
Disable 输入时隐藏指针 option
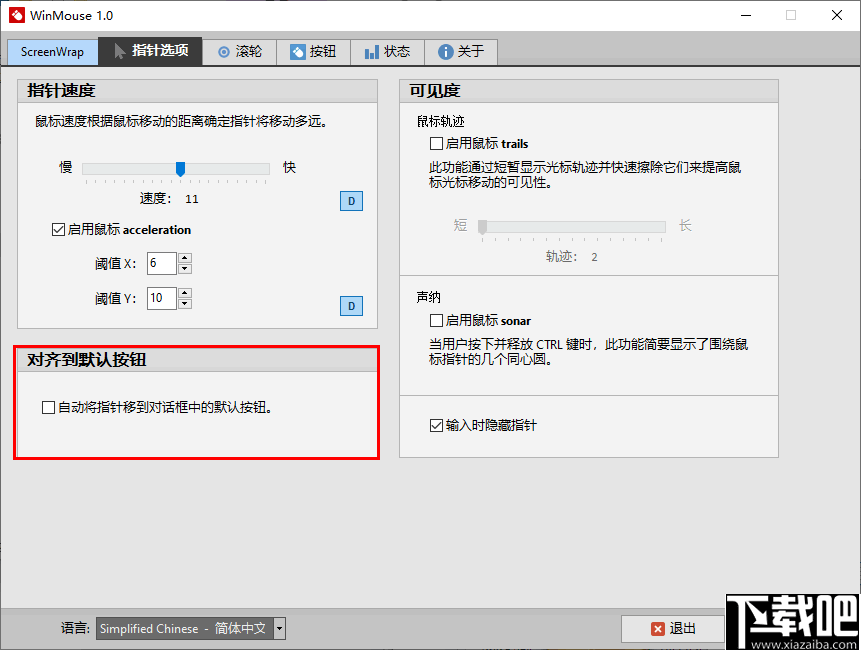click(x=436, y=424)
